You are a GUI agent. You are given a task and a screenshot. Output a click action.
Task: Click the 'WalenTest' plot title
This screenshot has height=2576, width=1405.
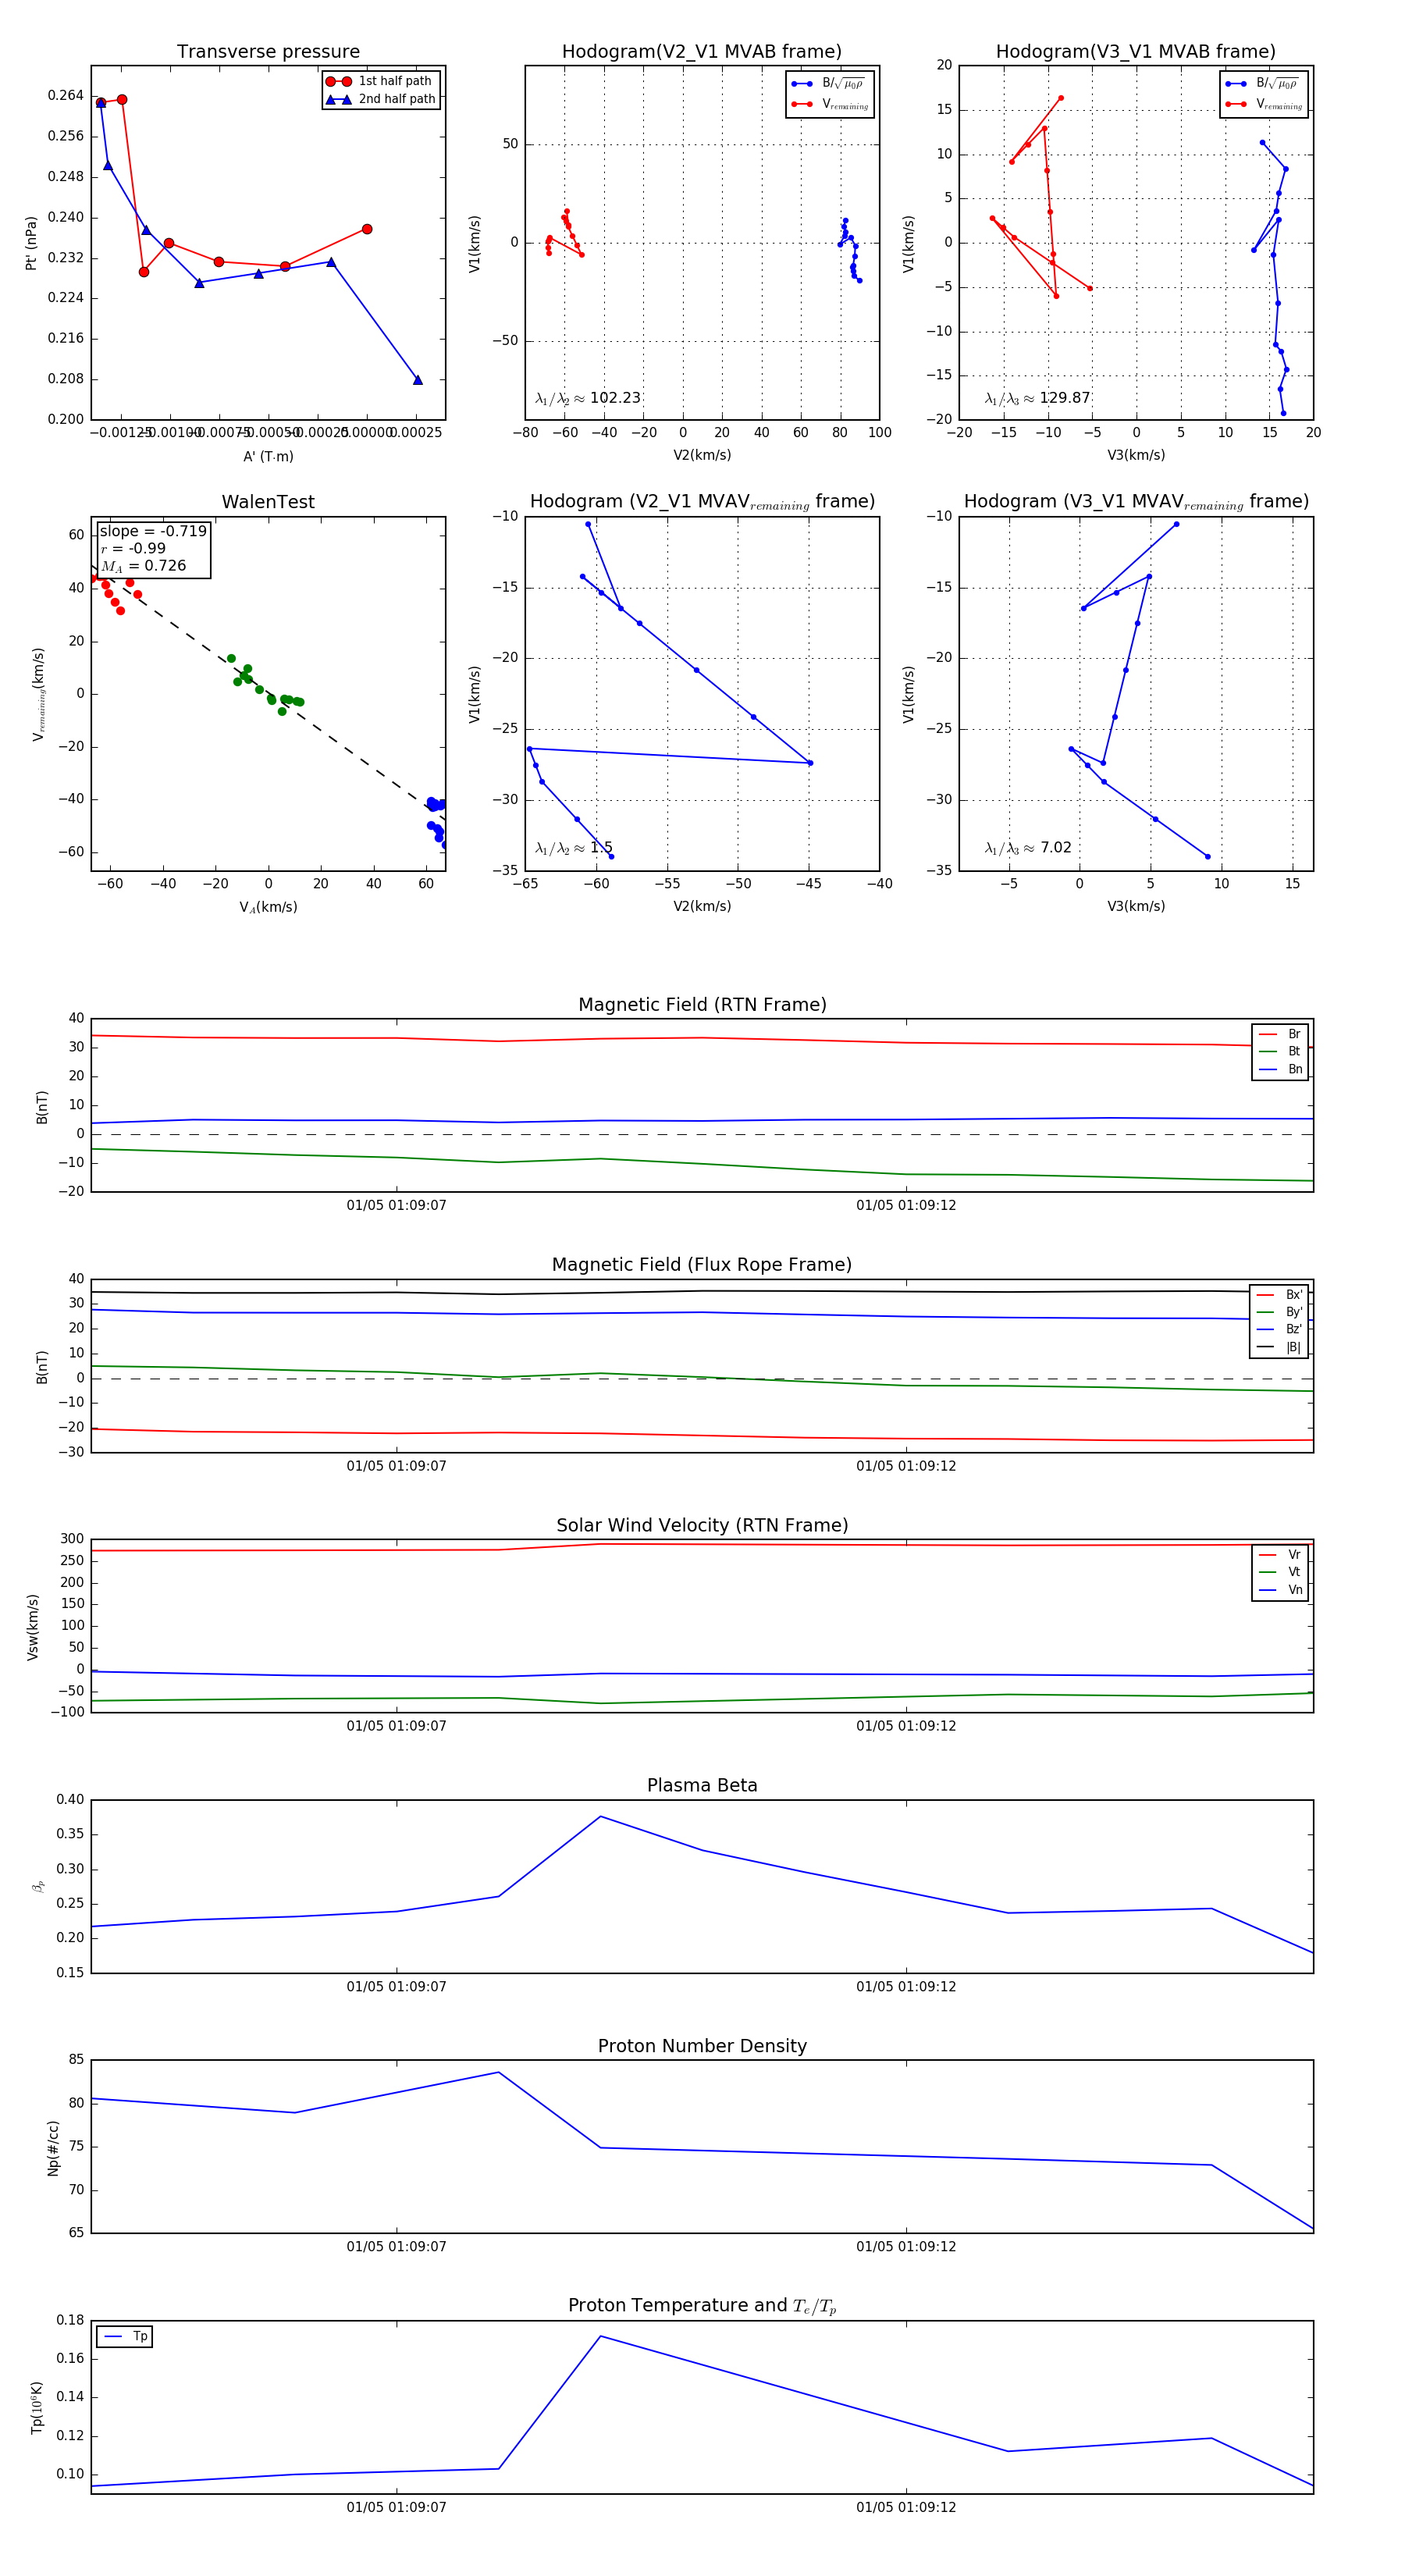click(x=268, y=502)
